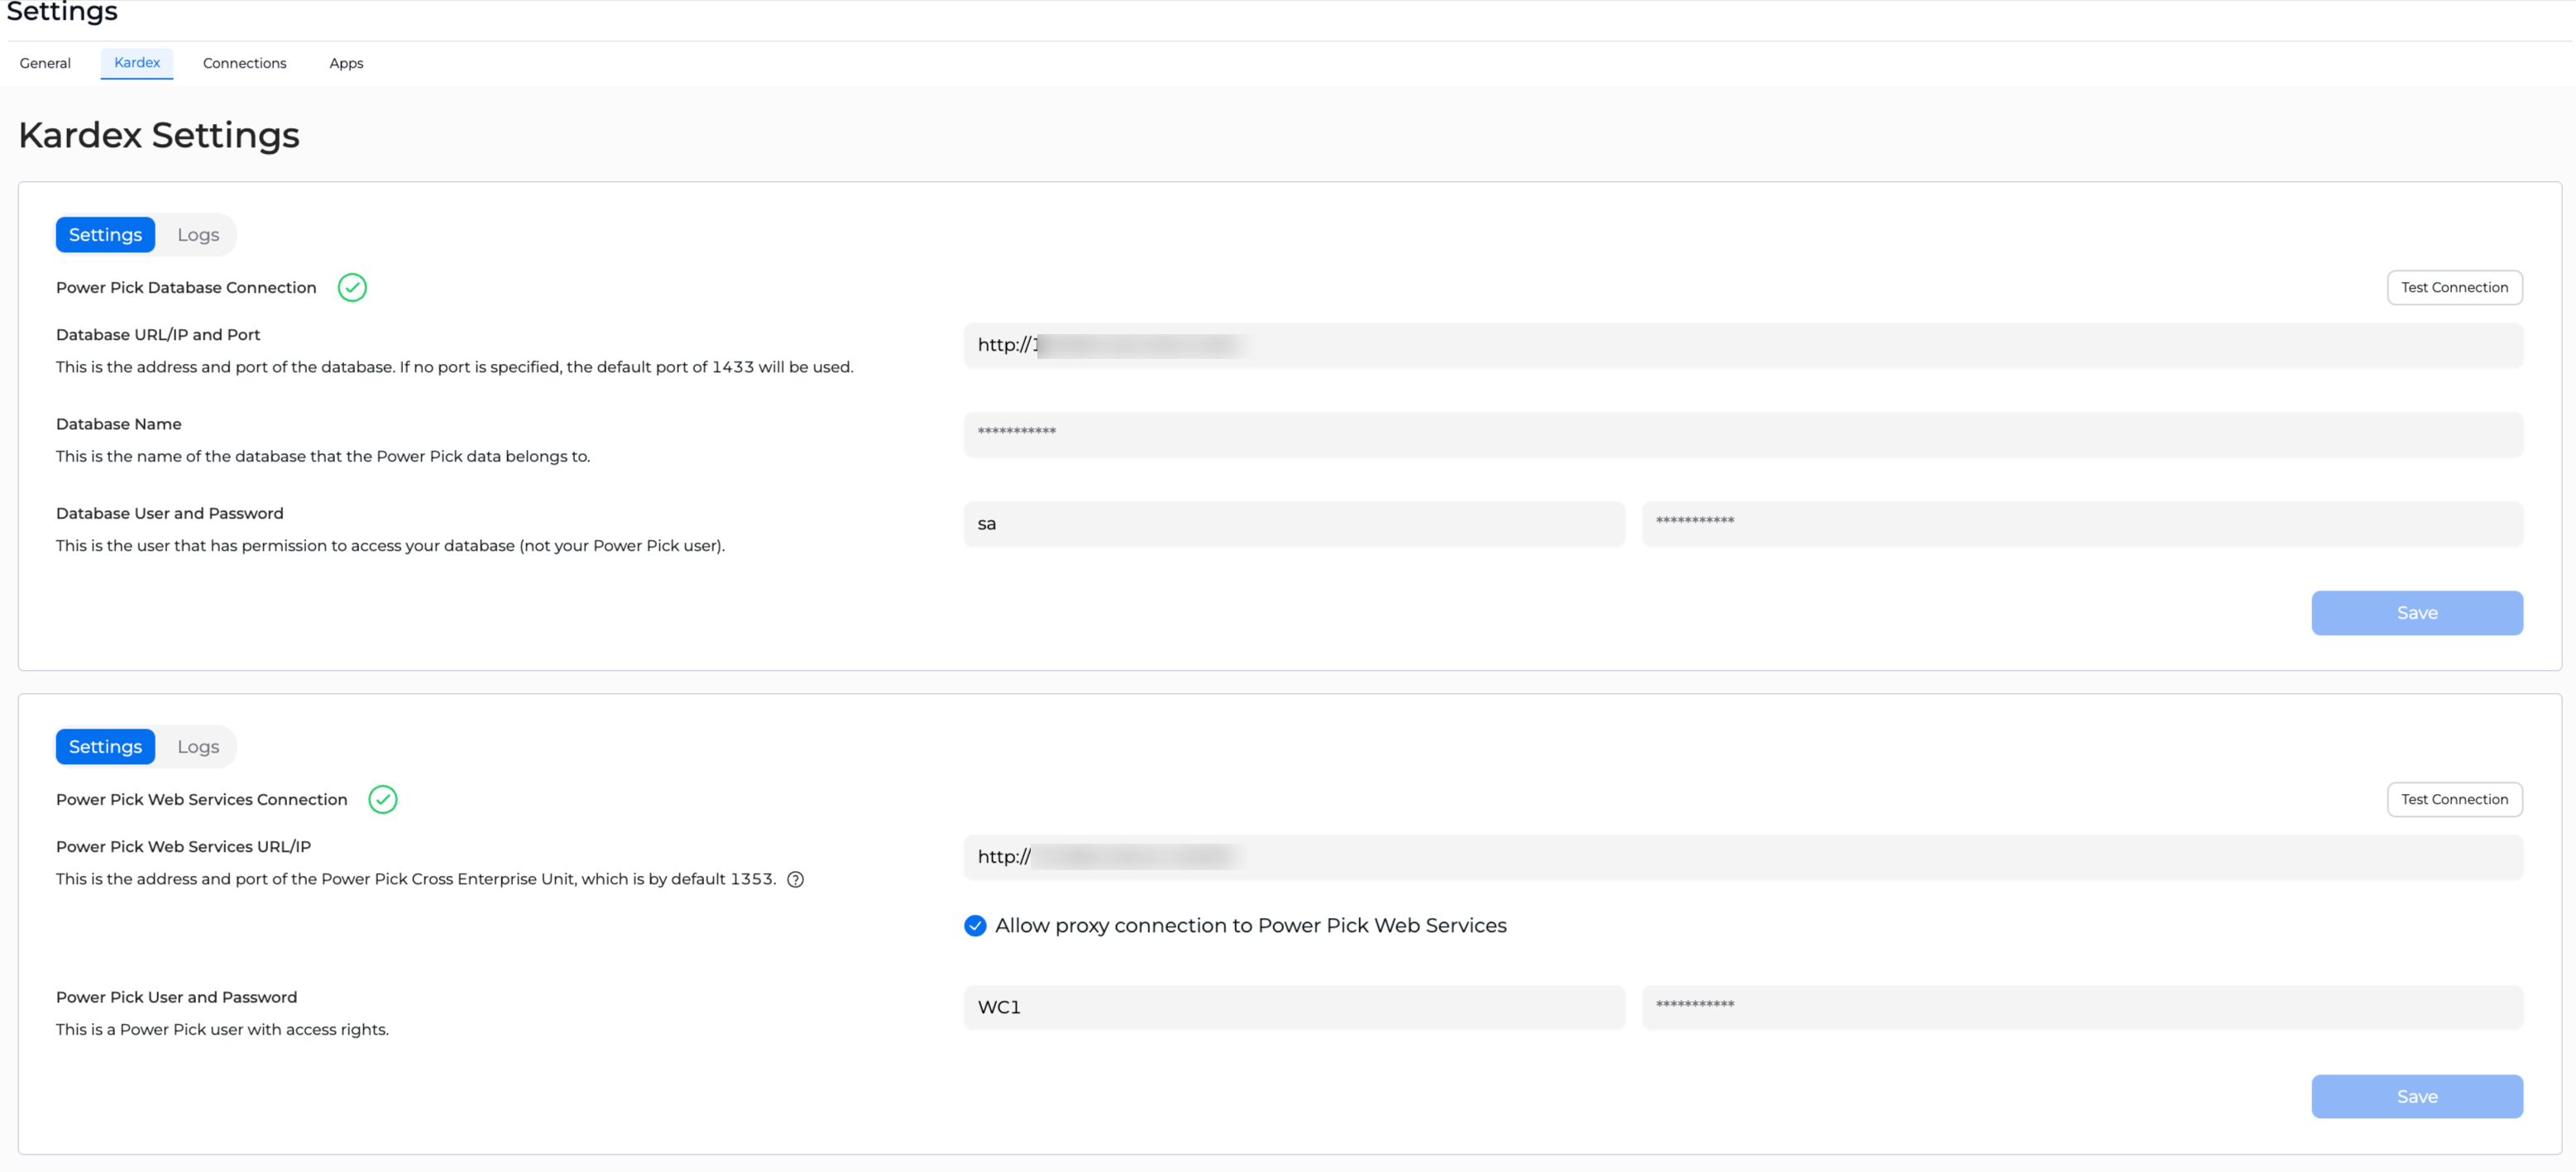This screenshot has width=2576, height=1172.
Task: Click the Allow proxy connection label text
Action: 1250,926
